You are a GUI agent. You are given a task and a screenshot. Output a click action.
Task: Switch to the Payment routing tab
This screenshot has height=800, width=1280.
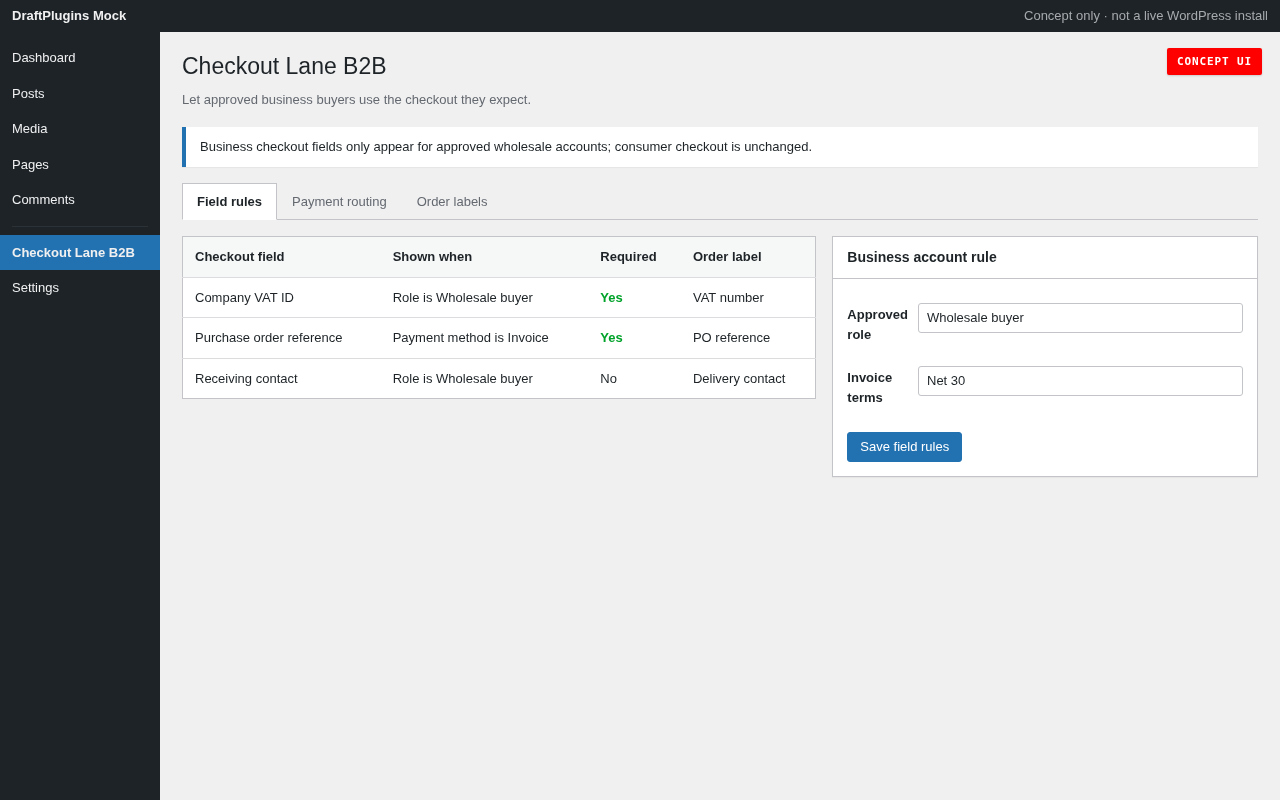339,202
